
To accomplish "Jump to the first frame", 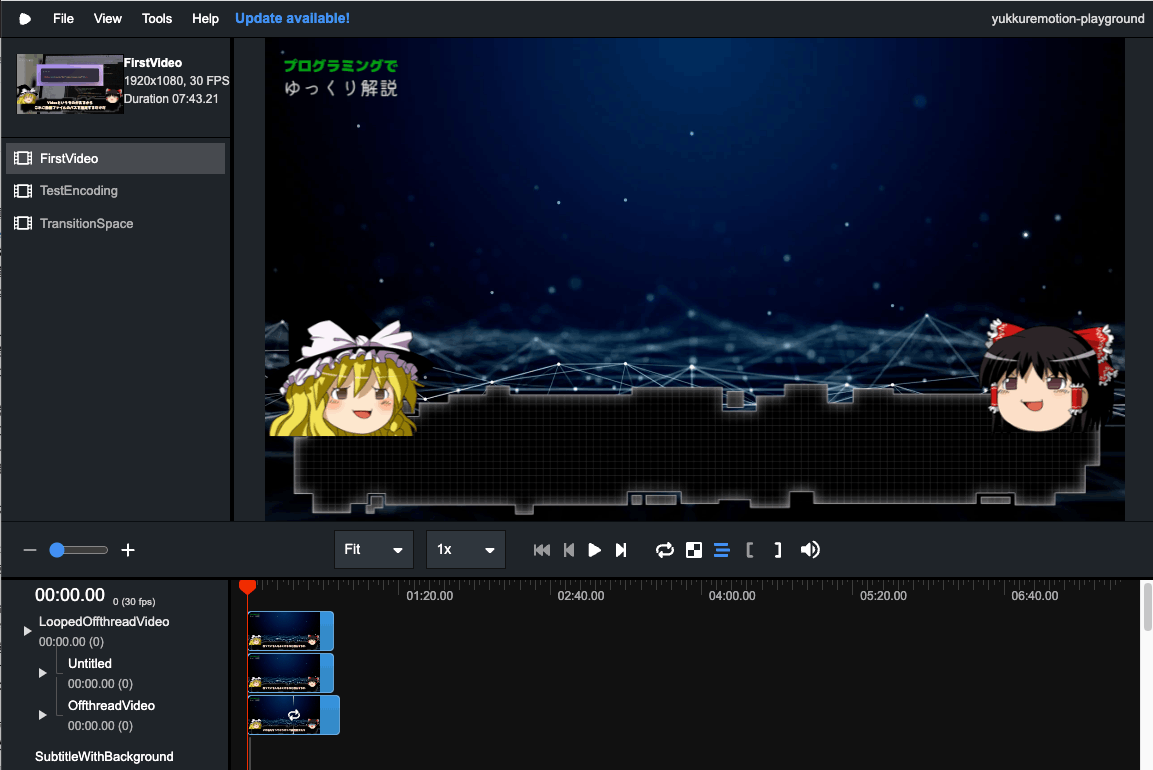I will point(542,550).
